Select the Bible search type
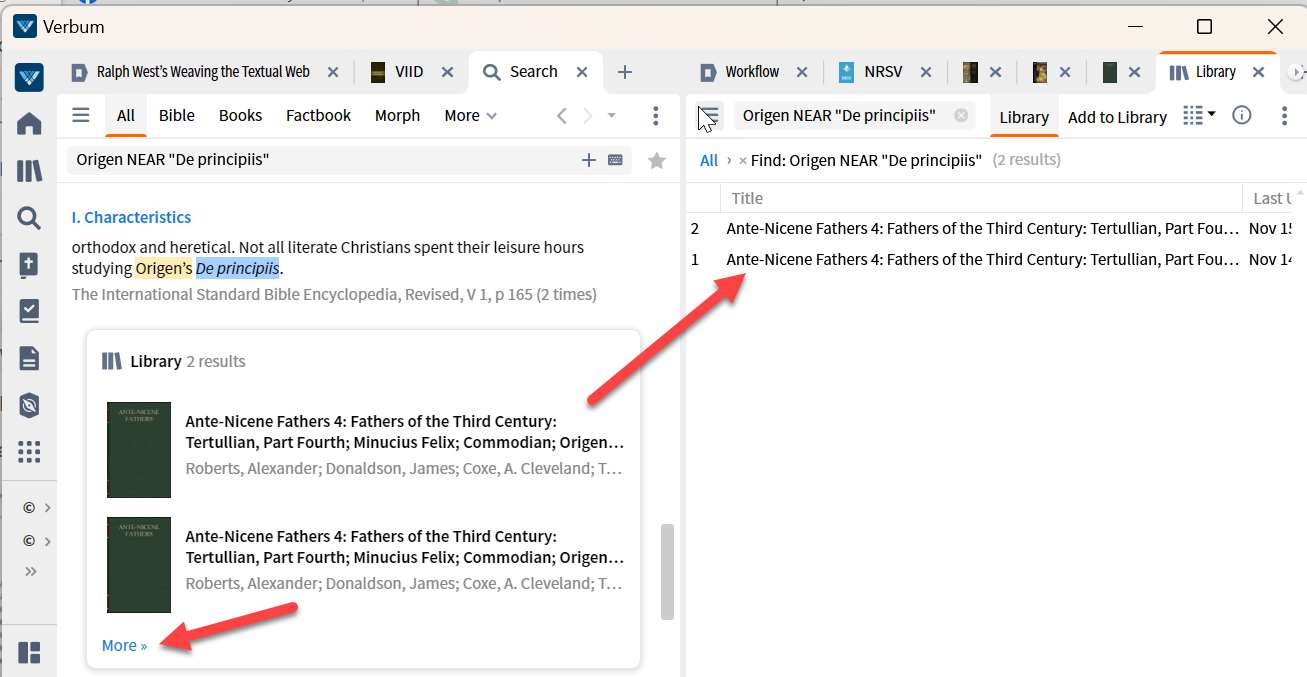The image size is (1307, 677). [x=177, y=116]
